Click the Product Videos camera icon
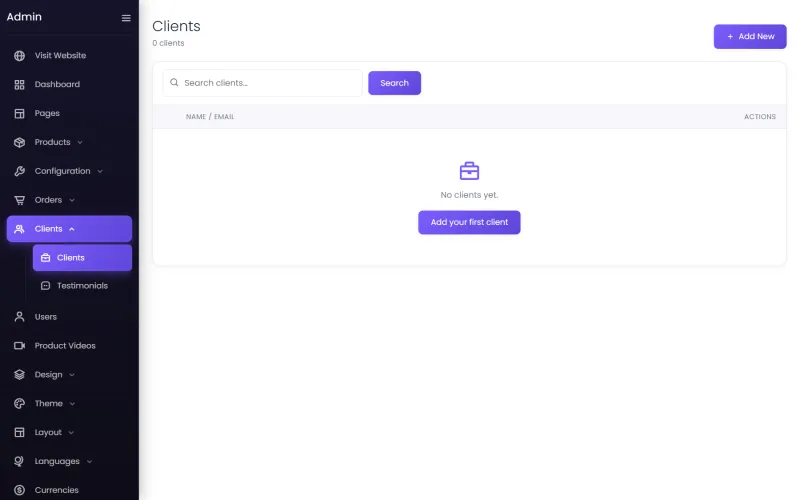Image resolution: width=800 pixels, height=500 pixels. coord(19,346)
